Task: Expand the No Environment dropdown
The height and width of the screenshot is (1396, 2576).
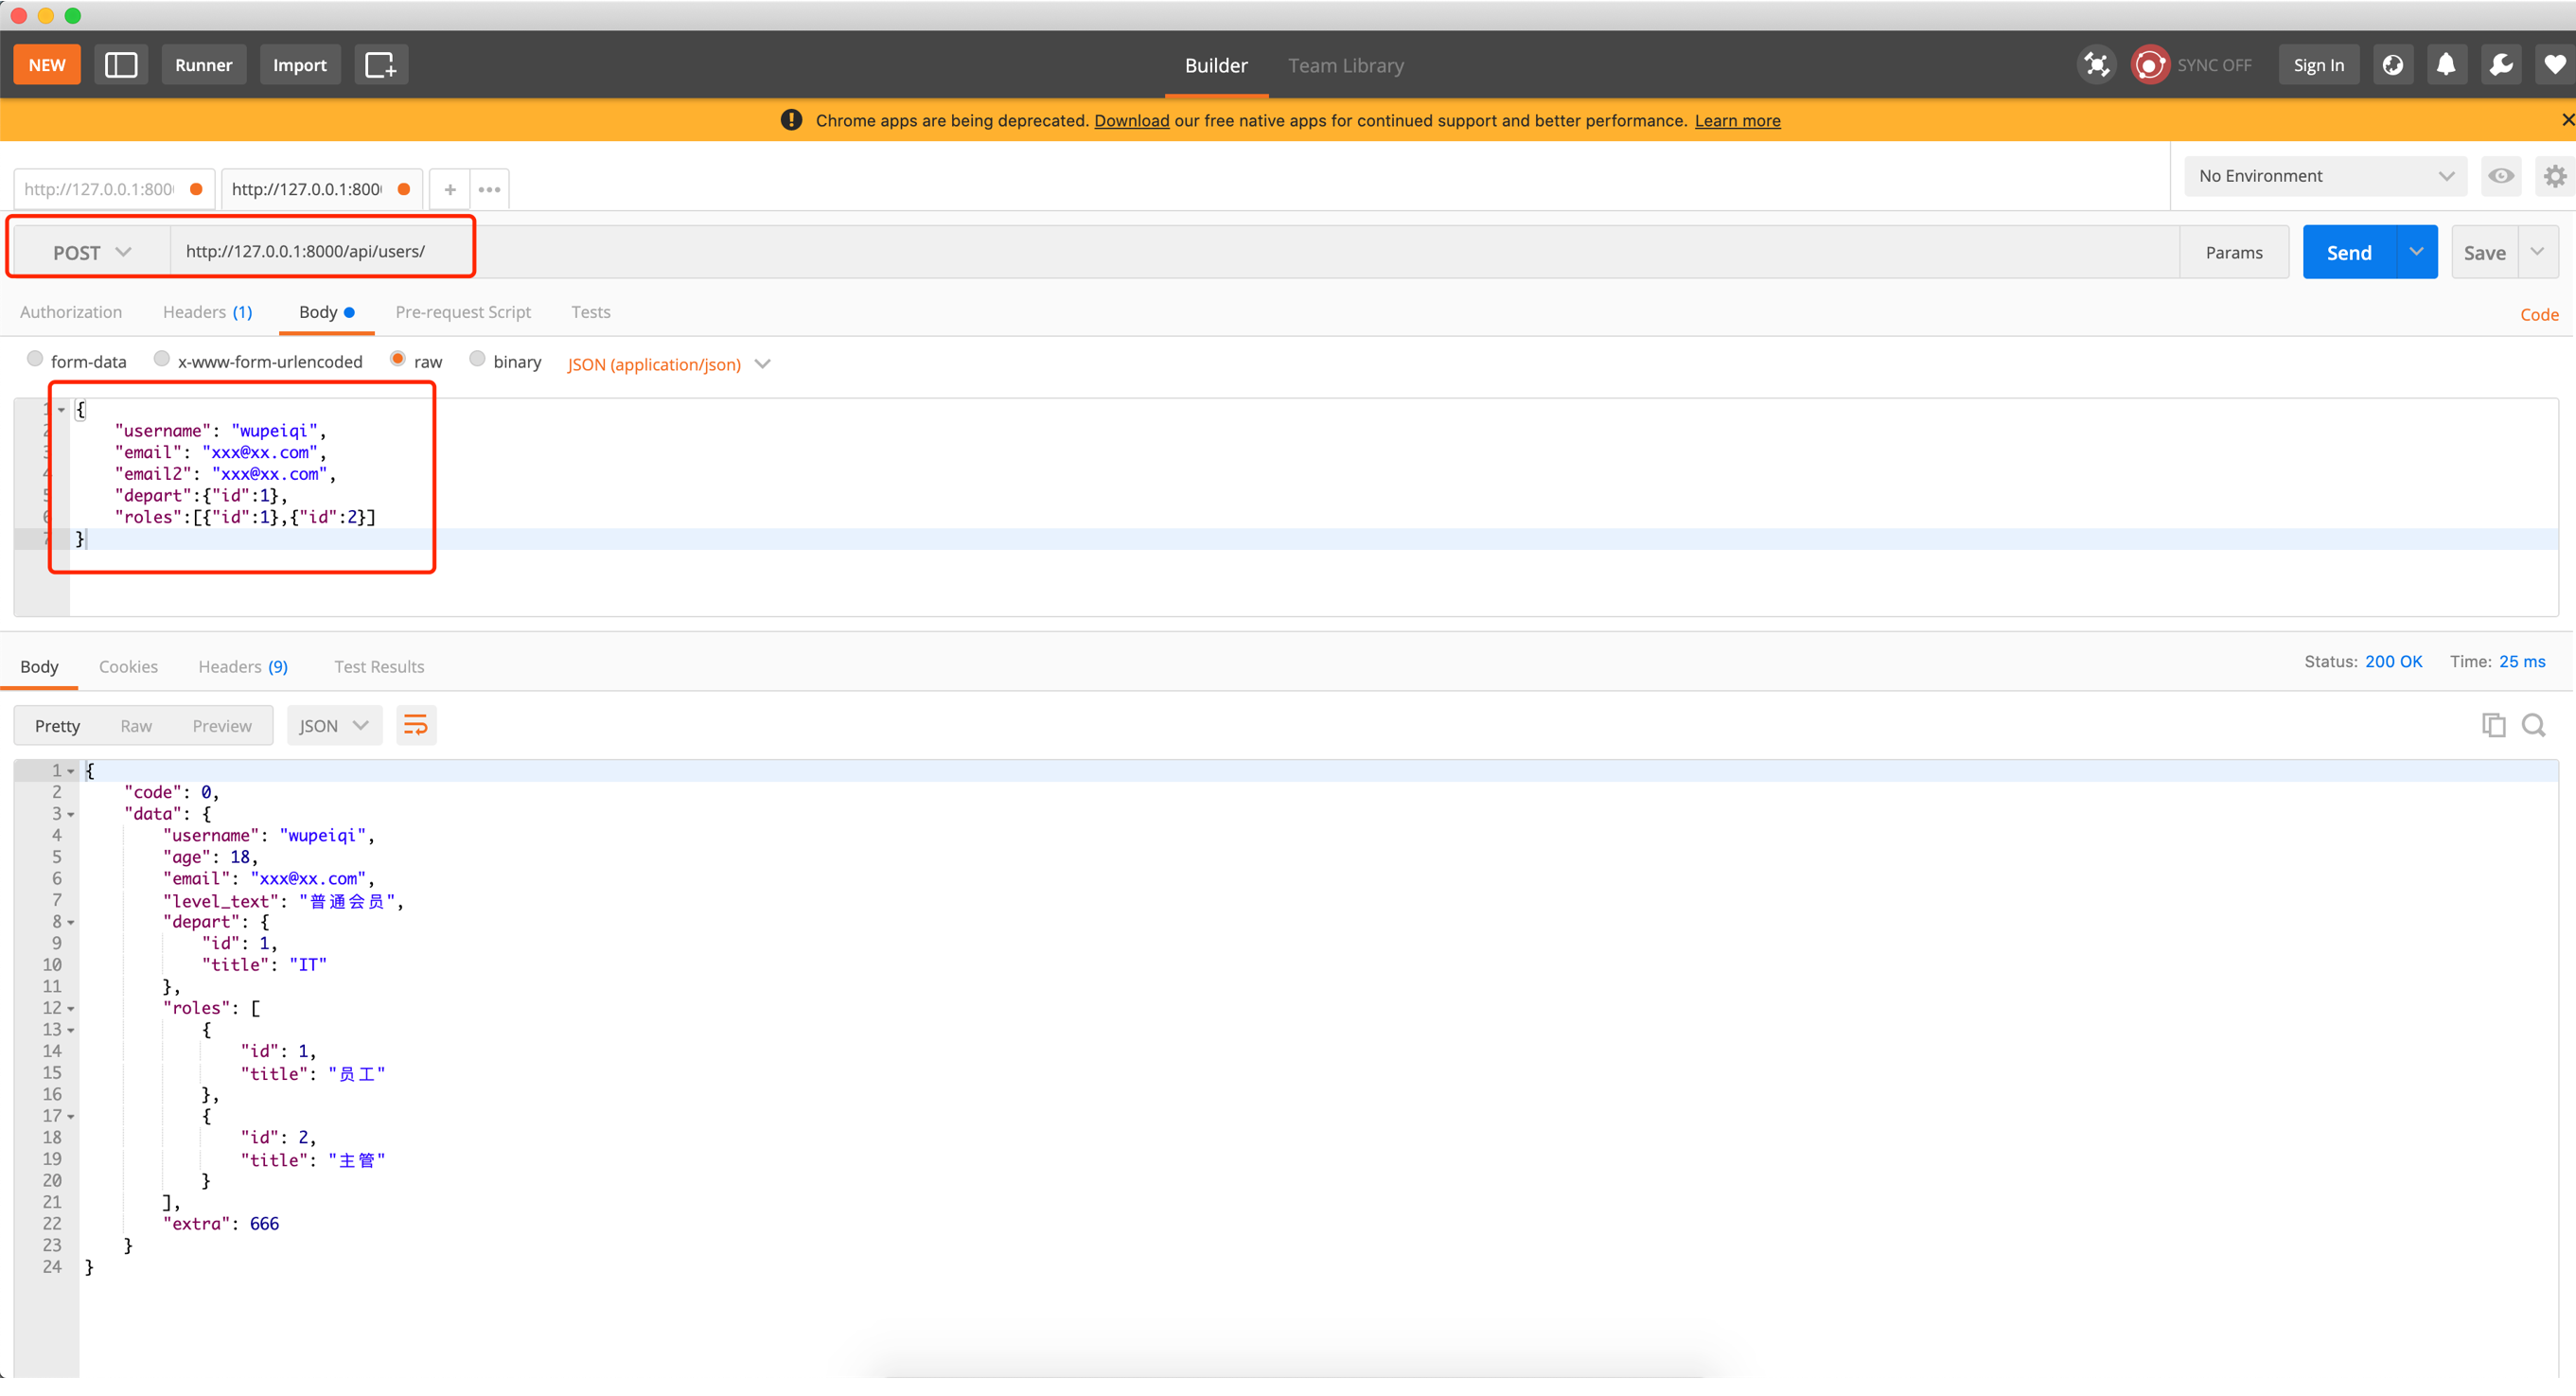Action: [x=2324, y=176]
